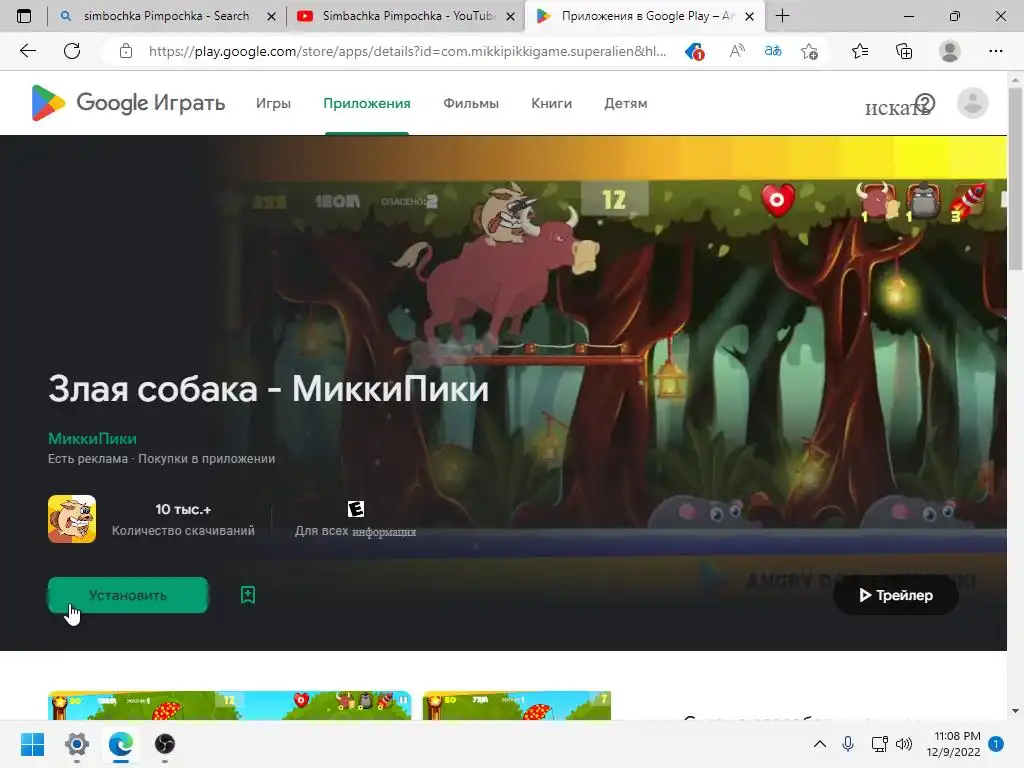
Task: Open the Edge profile avatar
Action: click(x=950, y=51)
